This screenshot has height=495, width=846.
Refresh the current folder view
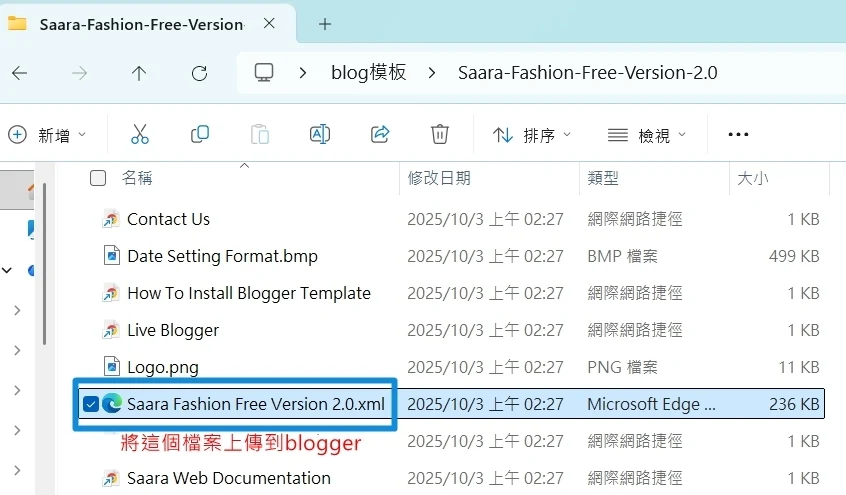pyautogui.click(x=199, y=73)
